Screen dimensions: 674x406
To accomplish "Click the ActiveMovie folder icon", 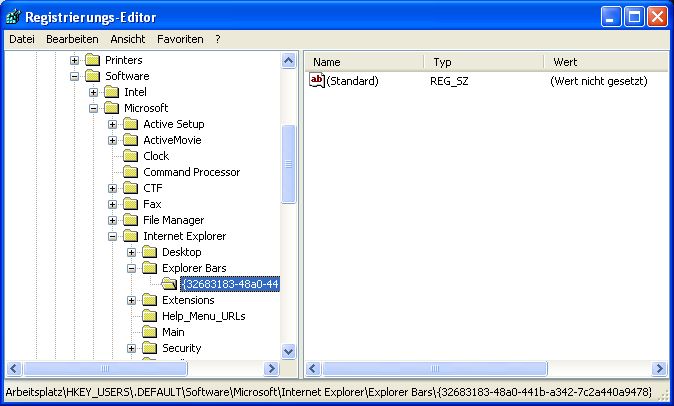I will 130,140.
